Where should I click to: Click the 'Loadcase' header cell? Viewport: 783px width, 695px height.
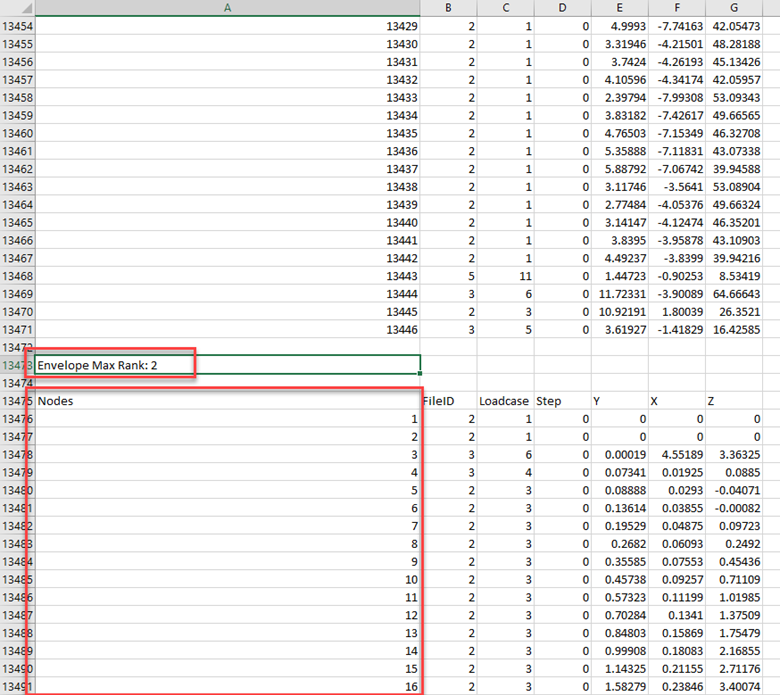[x=505, y=401]
